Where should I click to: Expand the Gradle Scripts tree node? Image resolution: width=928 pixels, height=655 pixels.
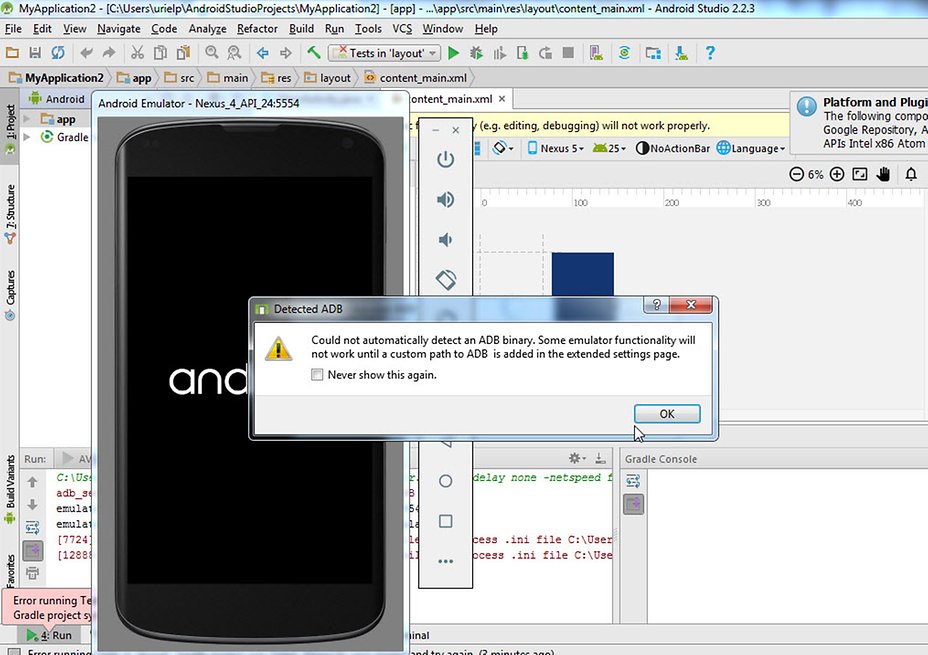coord(27,137)
